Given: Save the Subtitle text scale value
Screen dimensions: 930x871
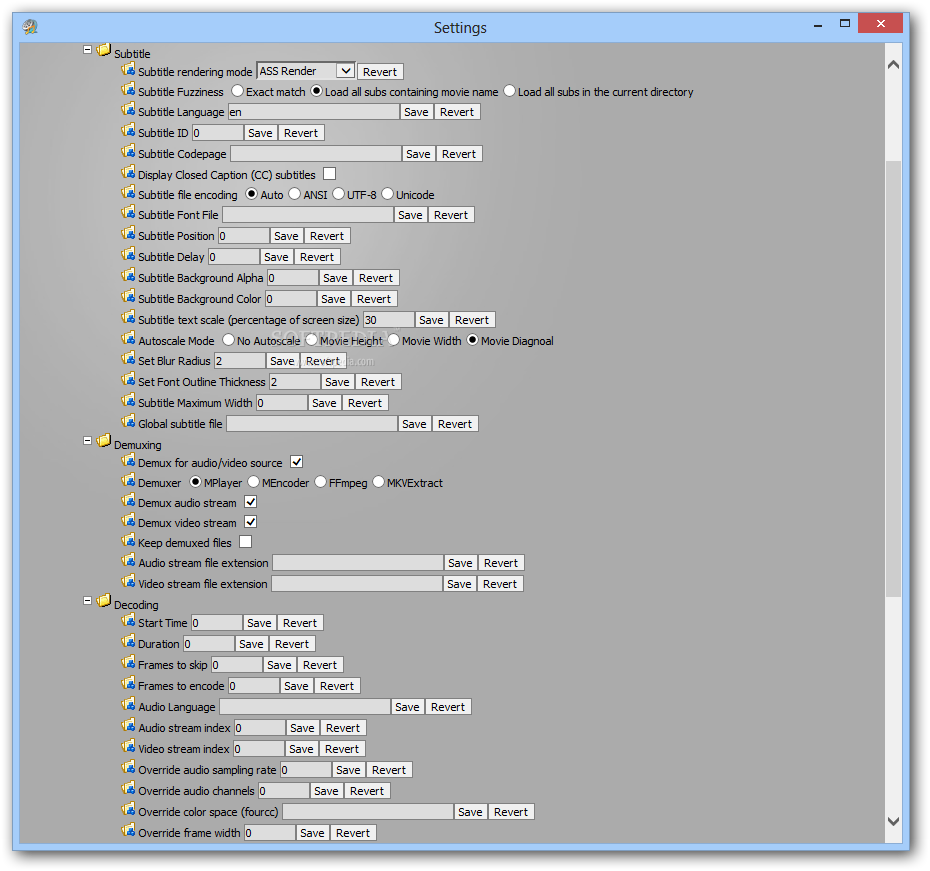Looking at the screenshot, I should [x=431, y=320].
